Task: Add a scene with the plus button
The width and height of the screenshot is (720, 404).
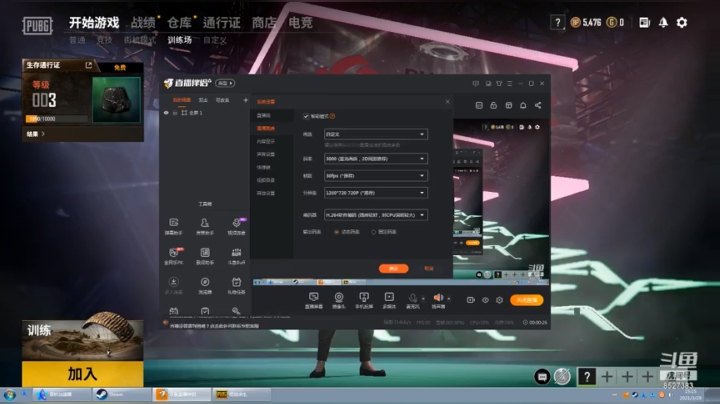Action: (x=246, y=100)
